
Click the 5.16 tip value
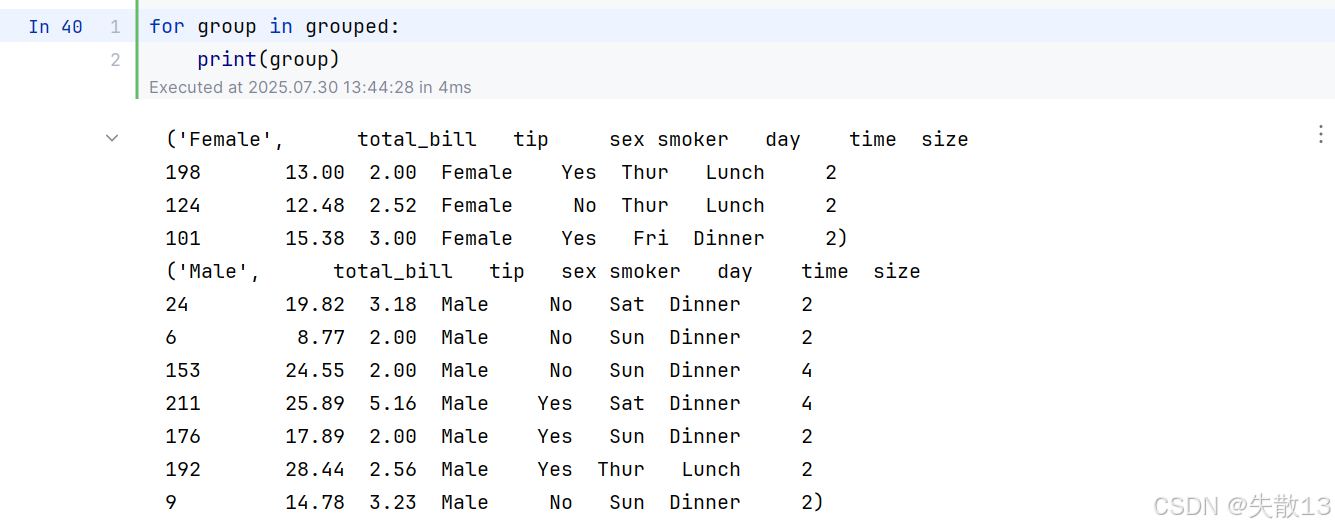pos(393,404)
